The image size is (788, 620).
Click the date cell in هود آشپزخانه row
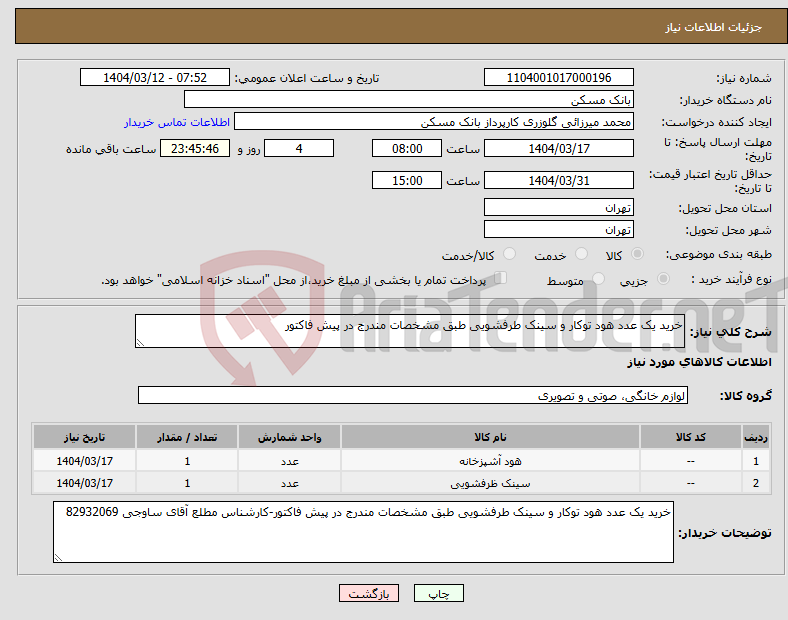84,461
